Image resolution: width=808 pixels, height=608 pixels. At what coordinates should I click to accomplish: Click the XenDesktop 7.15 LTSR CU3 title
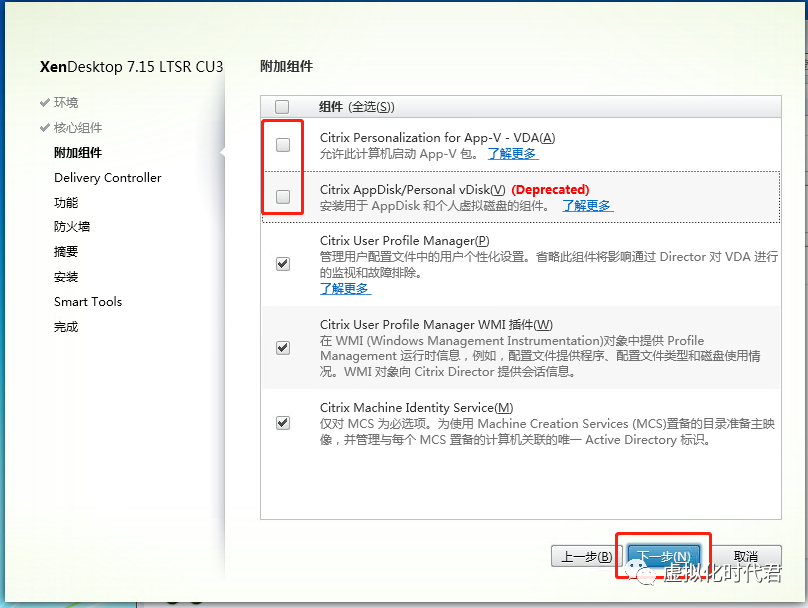coord(131,67)
